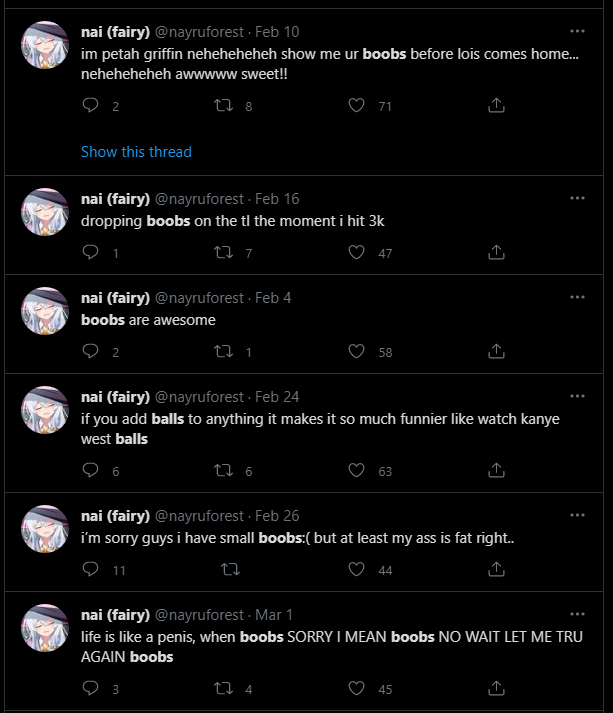Open the Feb 26 tweet timestamp link
613x713 pixels.
point(277,515)
